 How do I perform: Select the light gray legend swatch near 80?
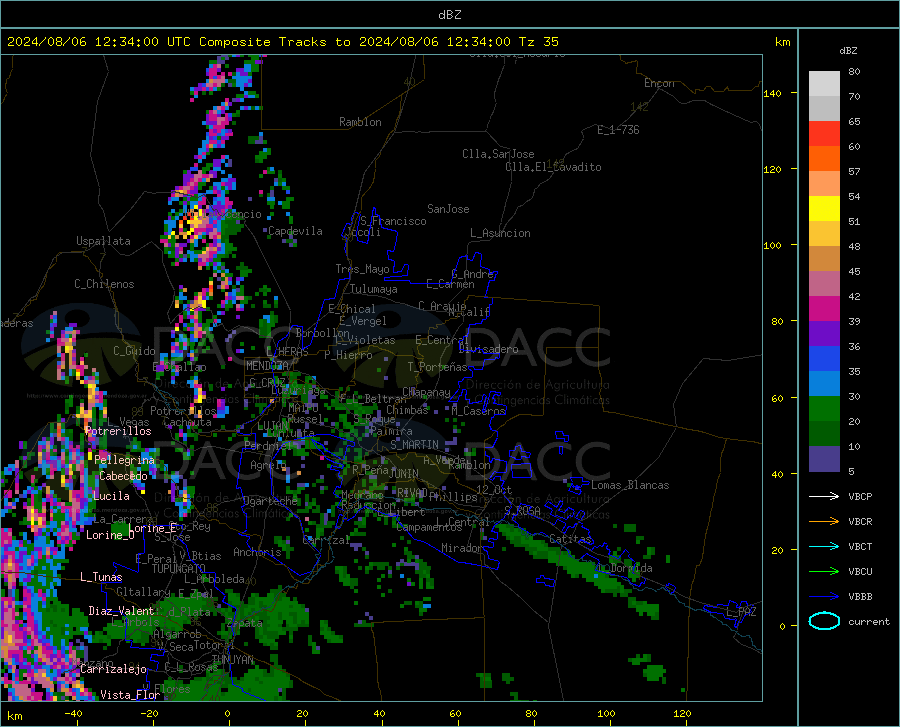pos(824,84)
